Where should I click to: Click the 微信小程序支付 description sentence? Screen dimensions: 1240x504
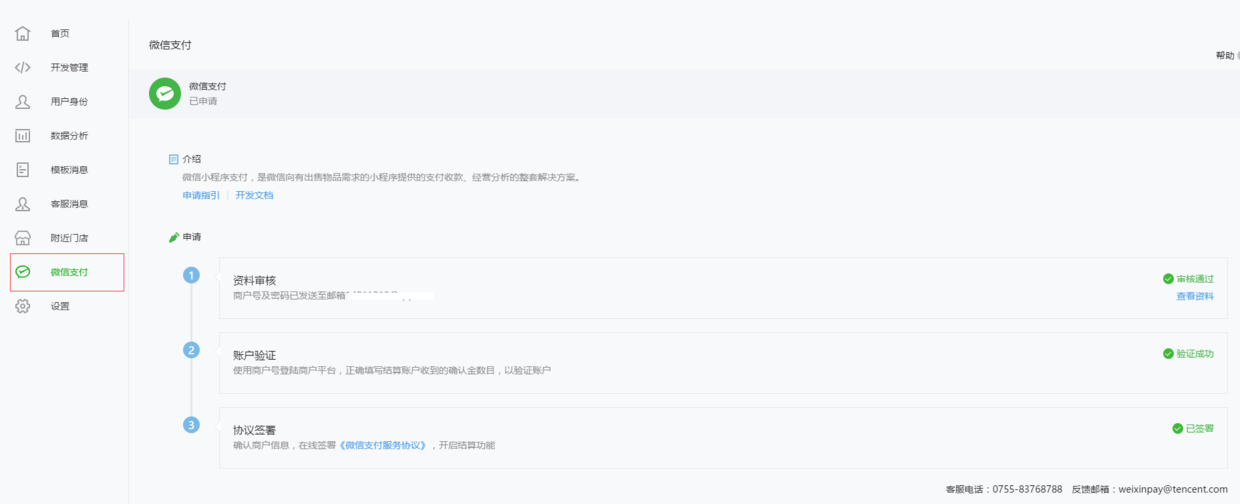coord(381,177)
